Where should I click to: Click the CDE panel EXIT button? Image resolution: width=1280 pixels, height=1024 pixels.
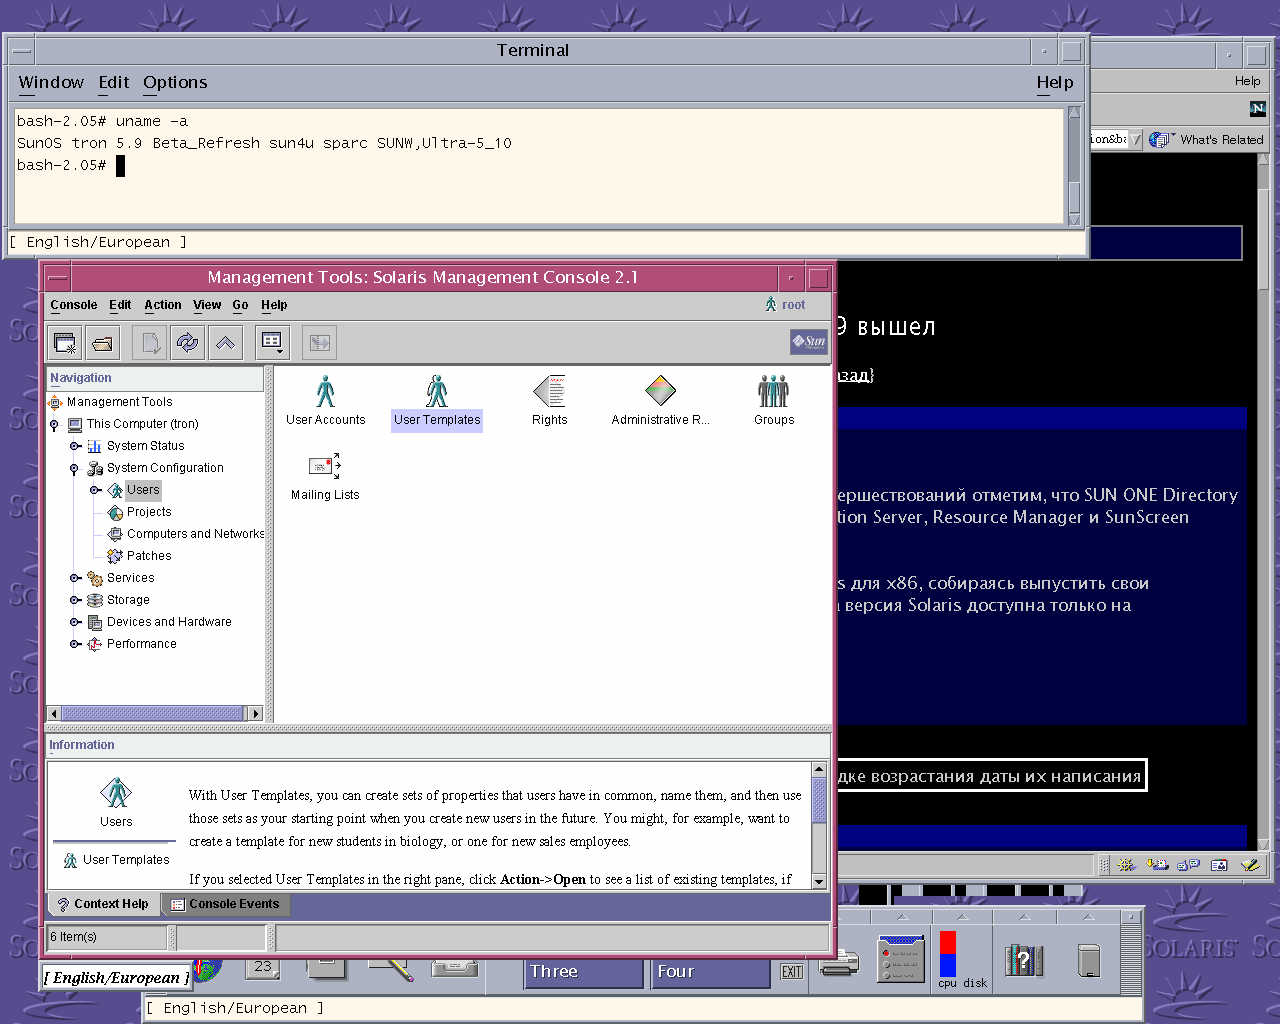(792, 971)
